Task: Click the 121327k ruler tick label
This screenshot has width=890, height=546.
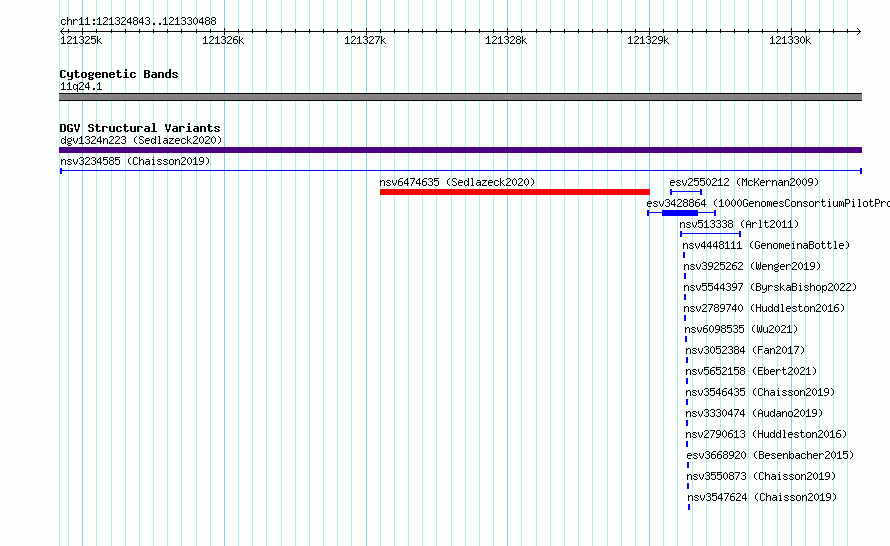Action: click(365, 40)
